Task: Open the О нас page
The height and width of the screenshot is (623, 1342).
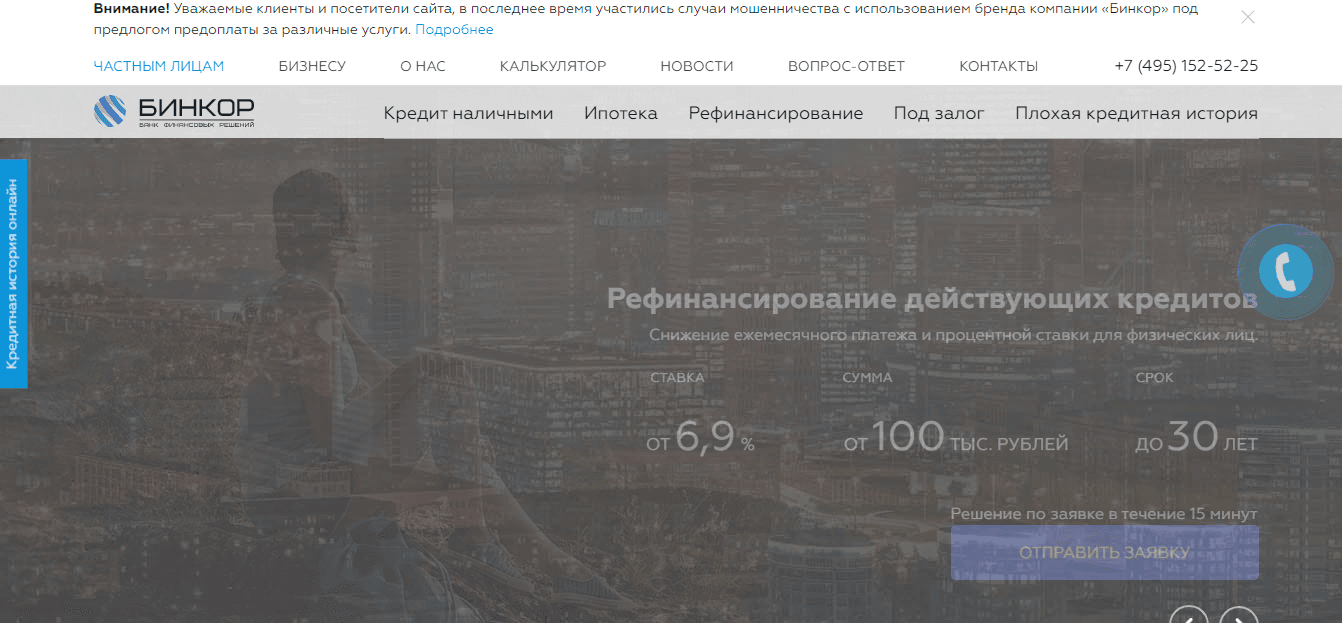Action: (x=422, y=66)
